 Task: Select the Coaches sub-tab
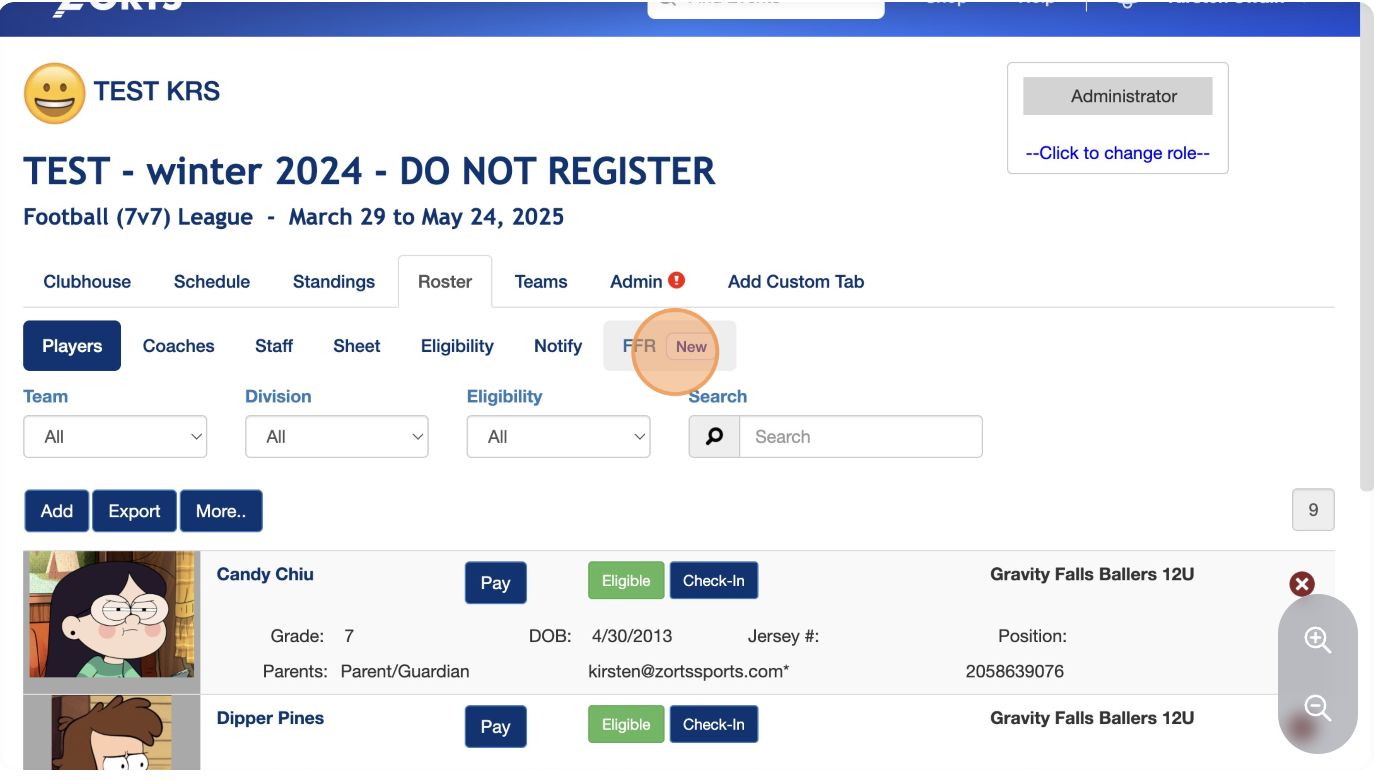tap(179, 346)
